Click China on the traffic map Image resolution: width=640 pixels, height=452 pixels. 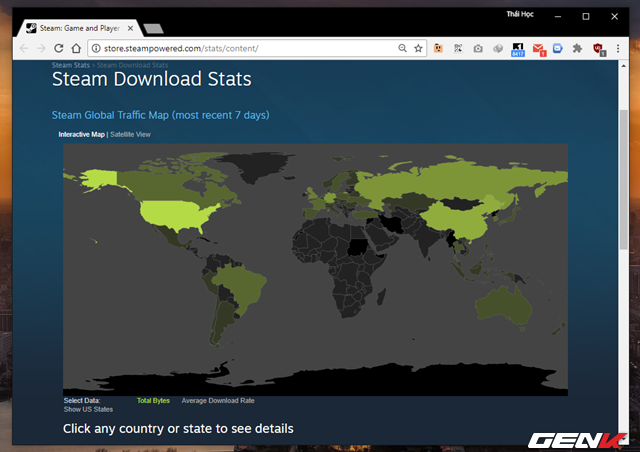pyautogui.click(x=457, y=223)
